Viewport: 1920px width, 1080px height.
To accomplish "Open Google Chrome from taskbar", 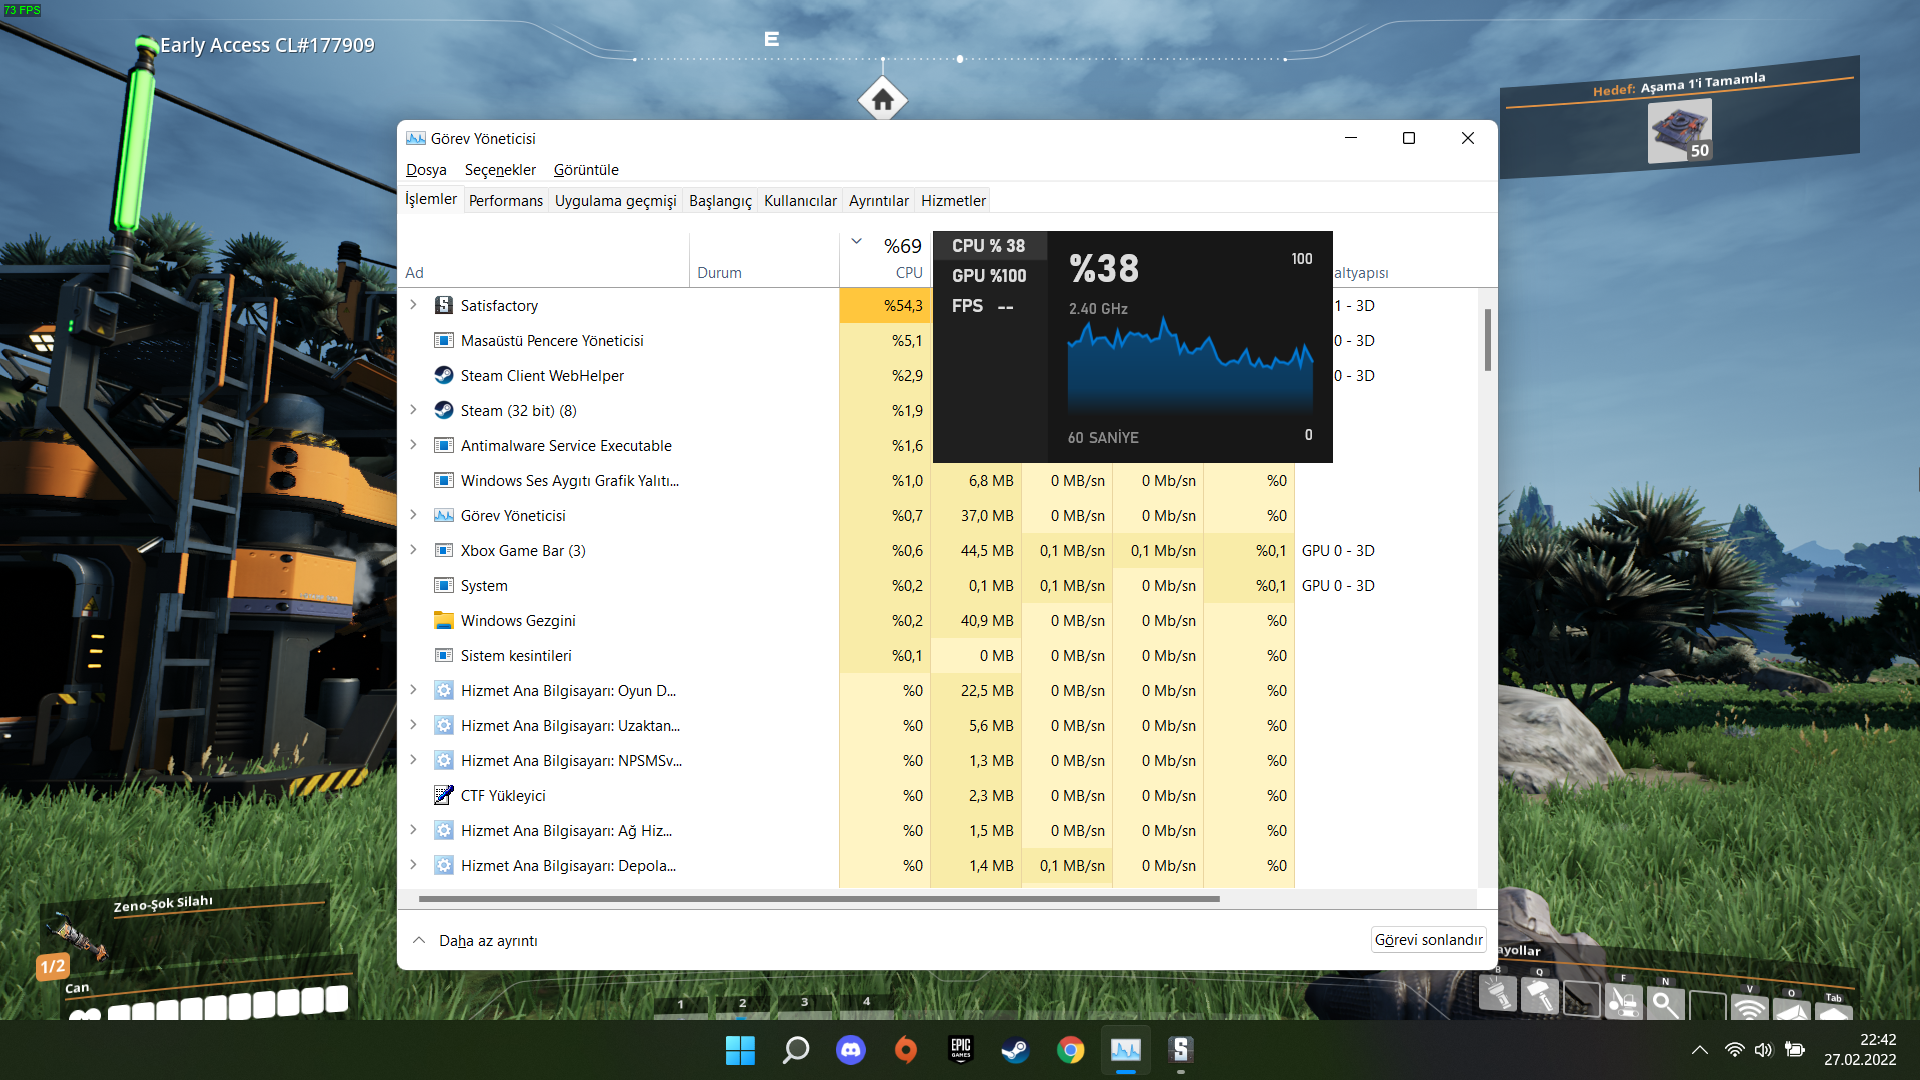I will coord(1071,1050).
